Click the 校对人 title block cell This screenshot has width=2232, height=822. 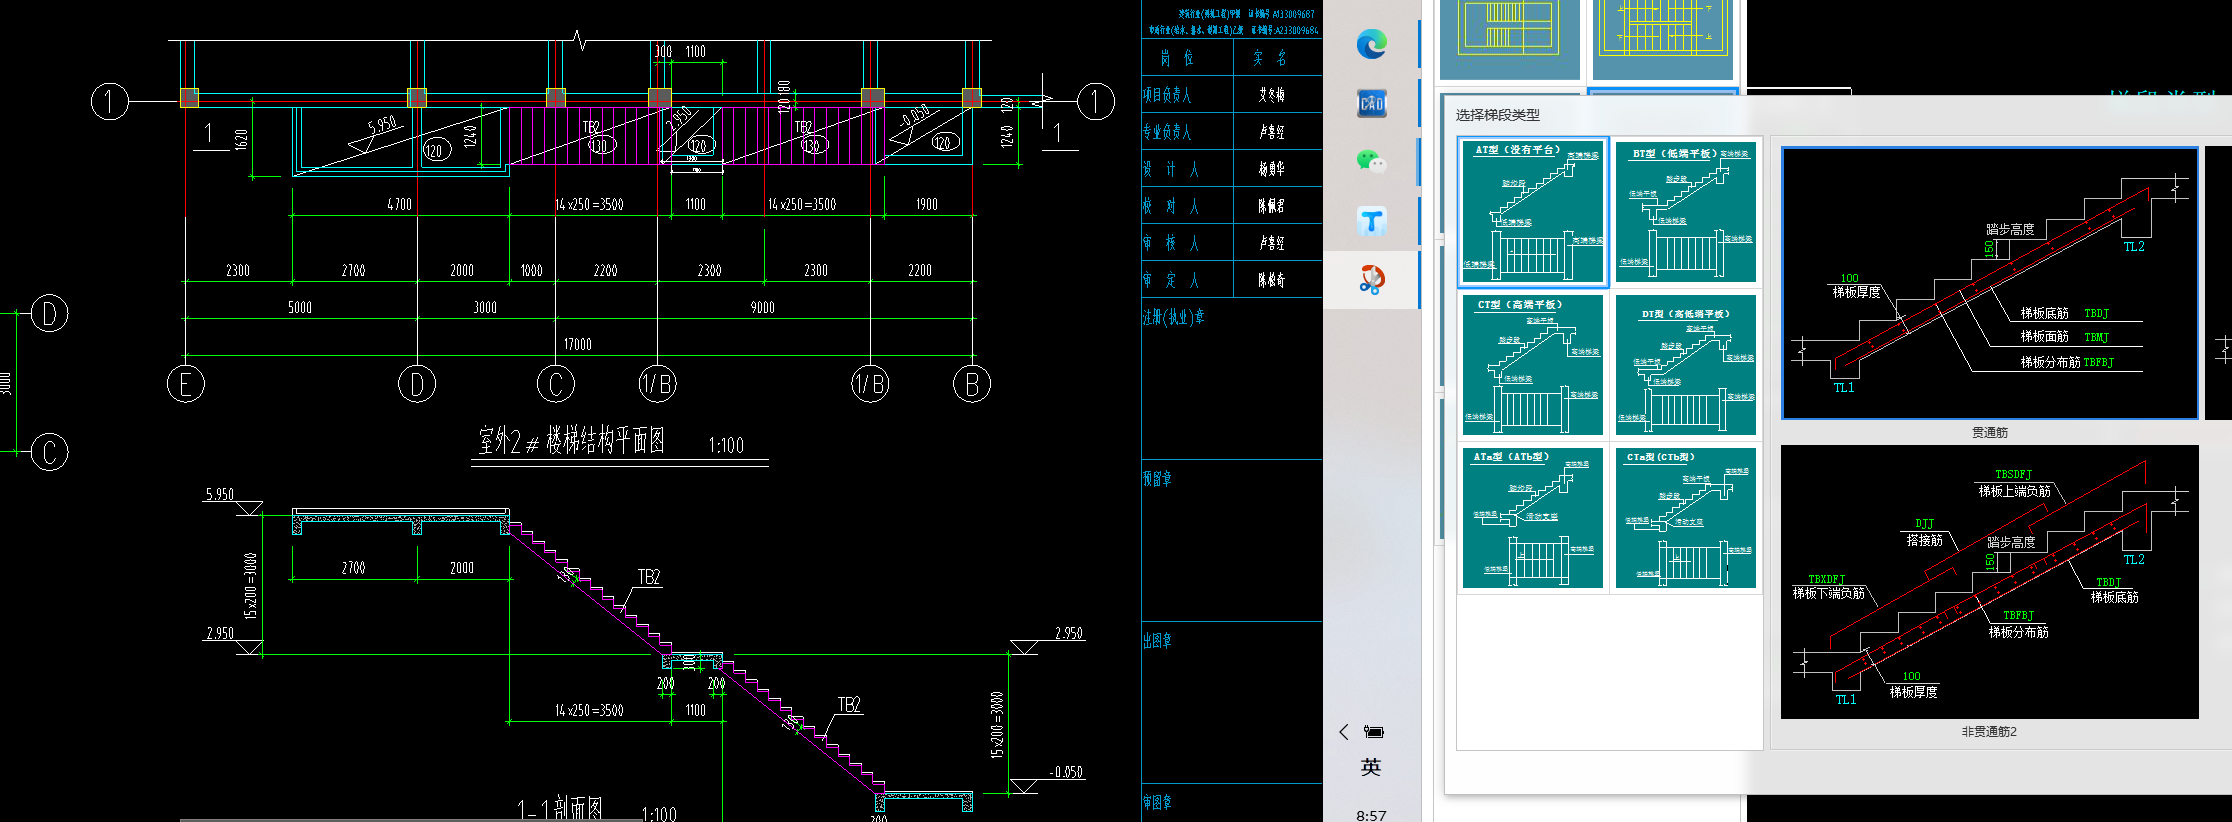1187,206
